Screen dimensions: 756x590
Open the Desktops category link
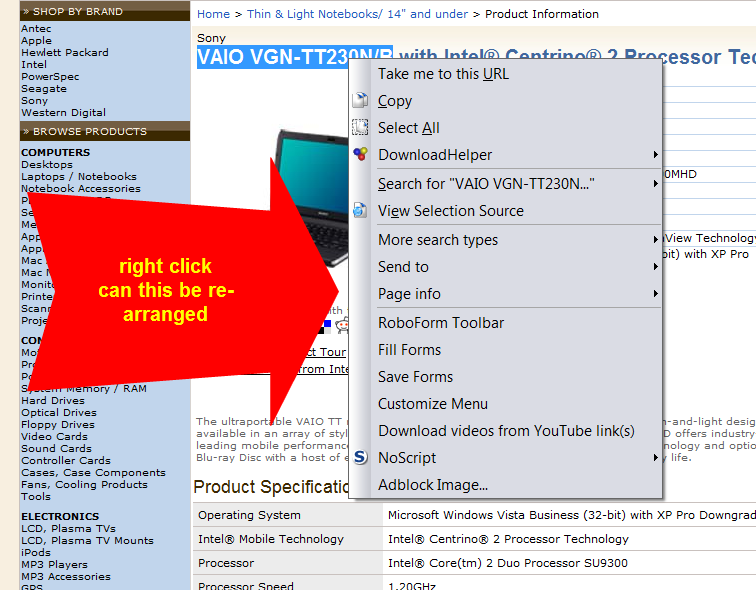pyautogui.click(x=47, y=164)
